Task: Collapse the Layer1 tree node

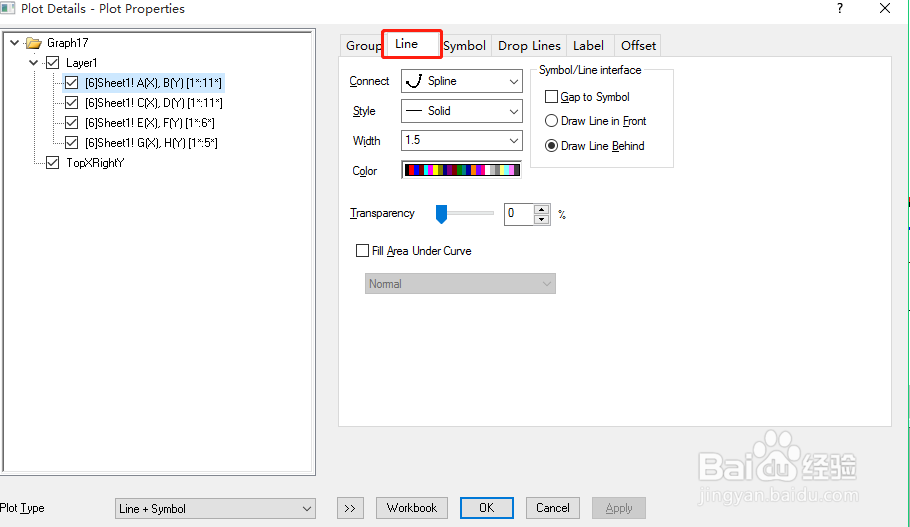Action: click(34, 63)
